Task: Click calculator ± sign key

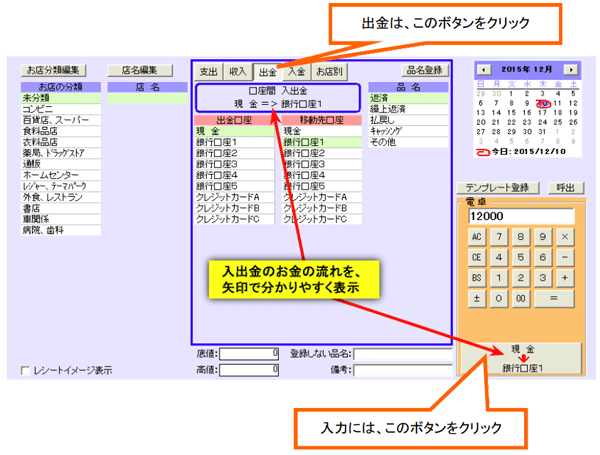Action: point(477,298)
